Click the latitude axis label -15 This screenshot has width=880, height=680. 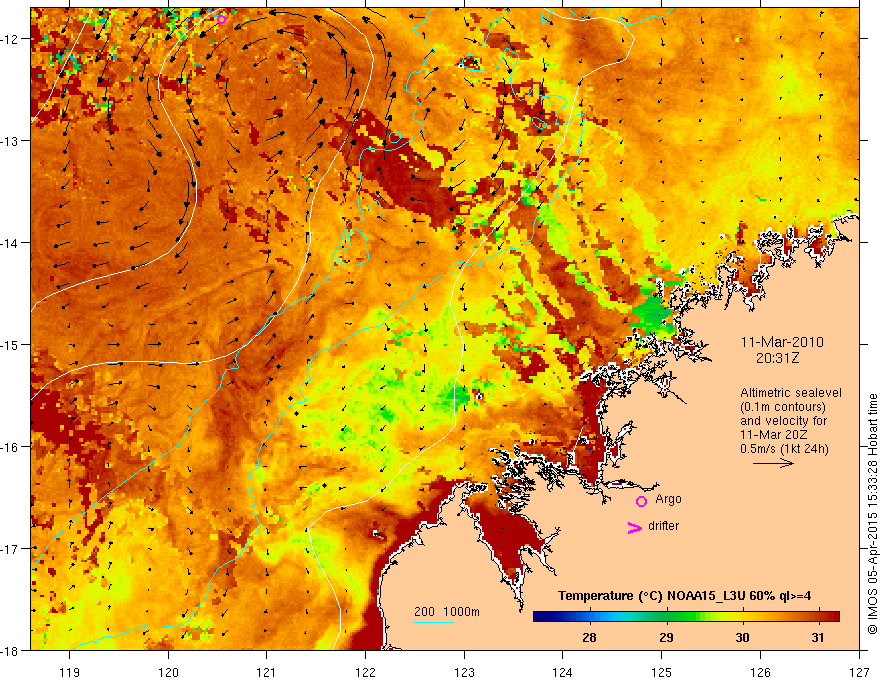click(11, 345)
